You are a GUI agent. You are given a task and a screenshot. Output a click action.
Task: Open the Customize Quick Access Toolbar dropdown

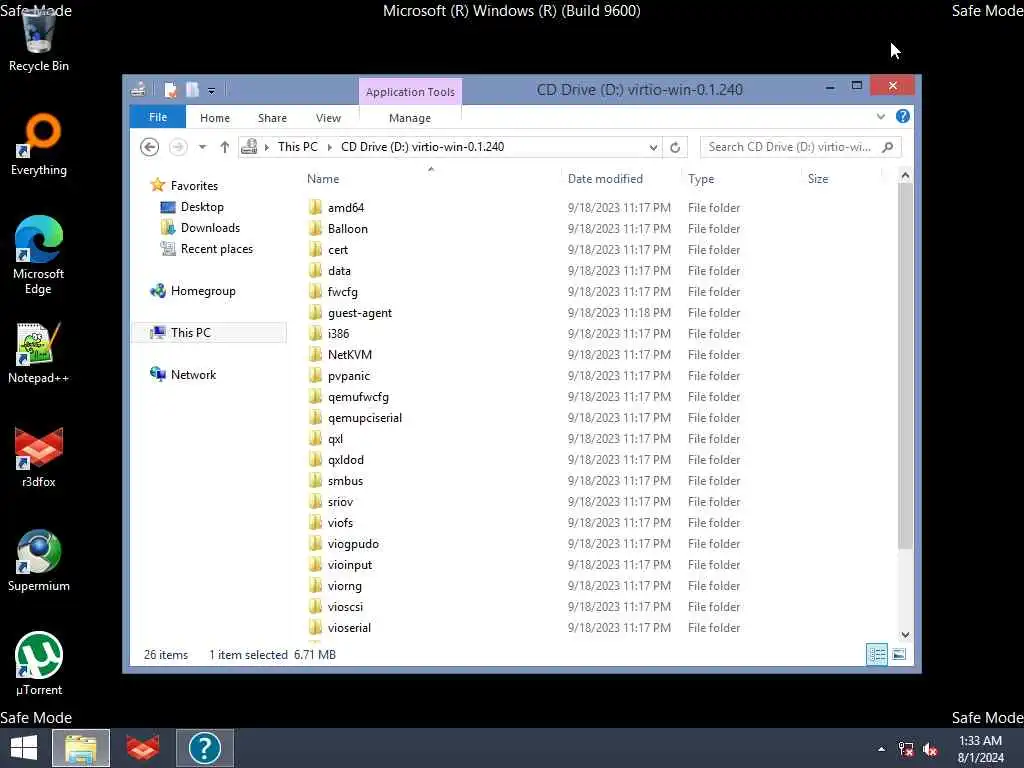212,91
